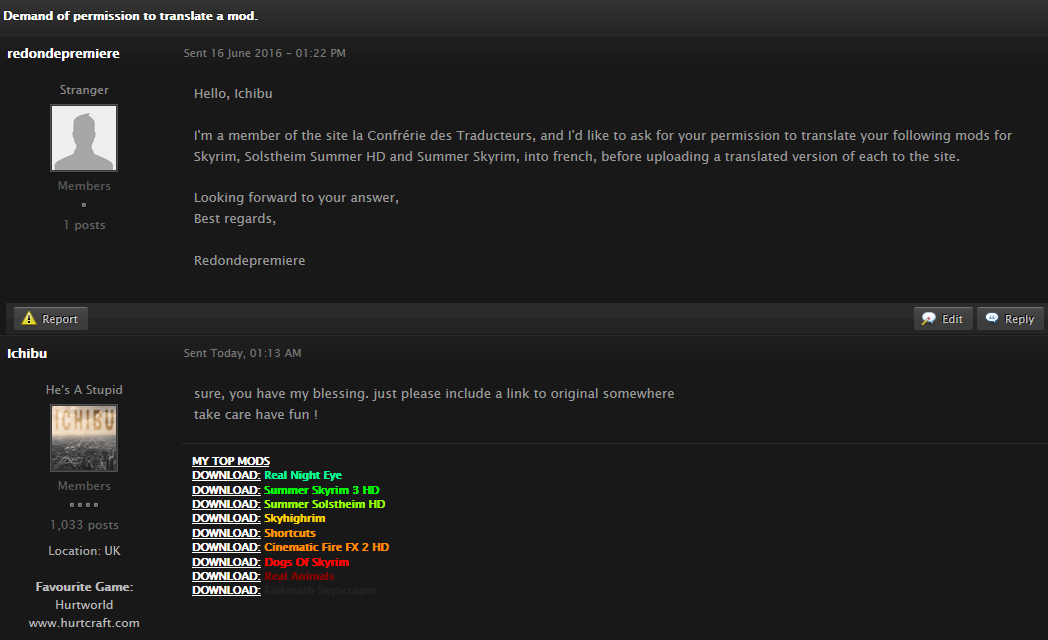
Task: Open the Summer Skyrim 3 HD link
Action: coord(321,490)
